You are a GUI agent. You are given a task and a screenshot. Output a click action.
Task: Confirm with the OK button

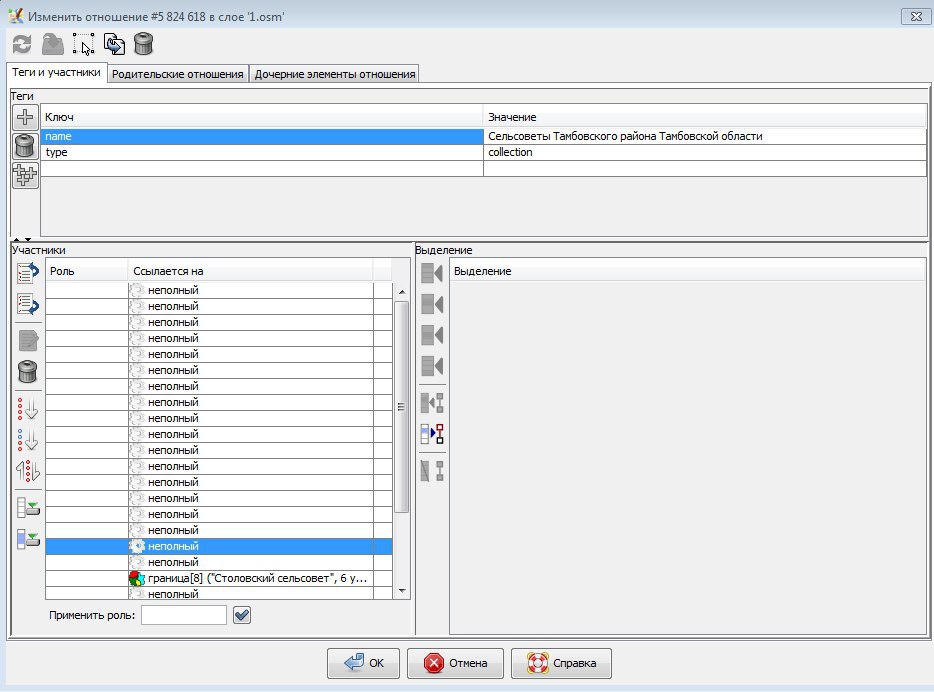363,663
